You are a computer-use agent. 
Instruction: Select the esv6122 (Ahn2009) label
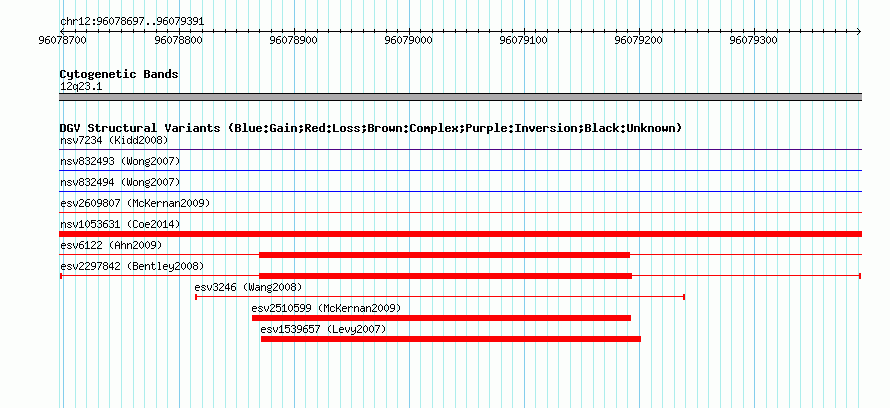click(x=111, y=245)
